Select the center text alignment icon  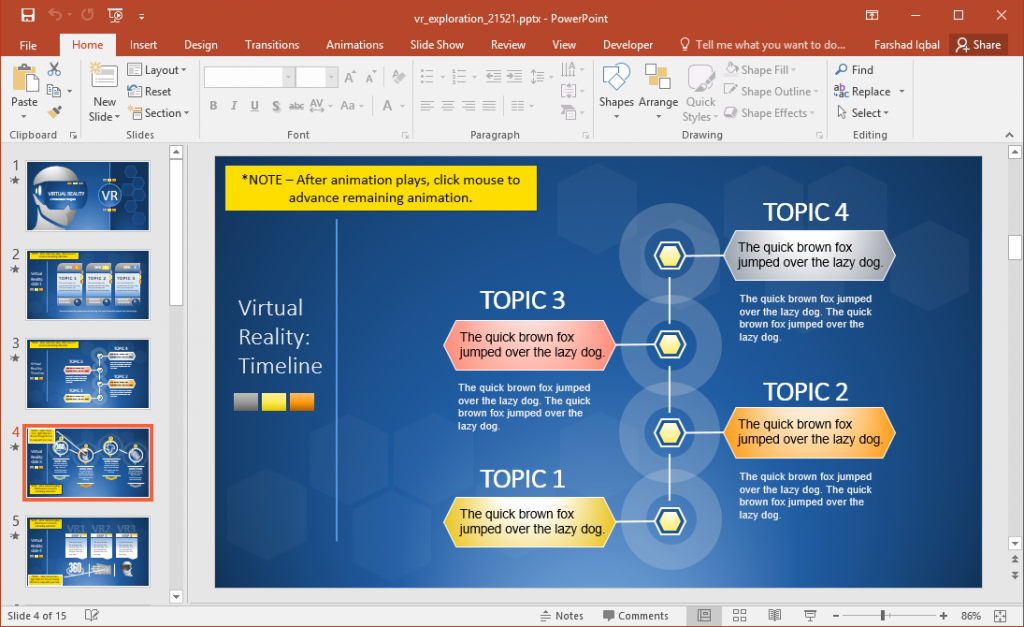pyautogui.click(x=447, y=105)
